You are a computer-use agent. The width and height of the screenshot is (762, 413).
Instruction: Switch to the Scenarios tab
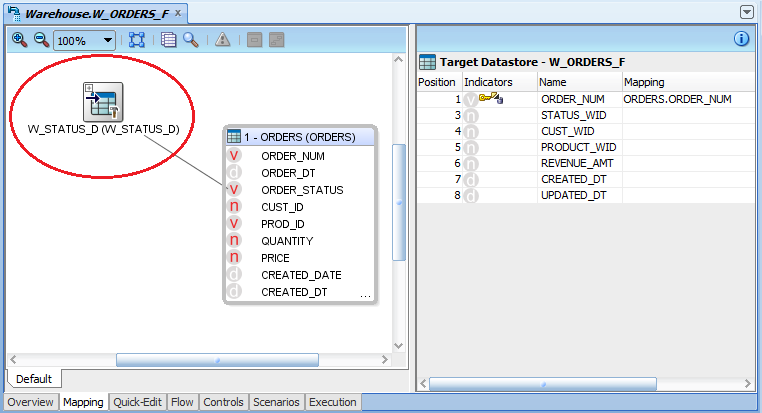point(276,402)
